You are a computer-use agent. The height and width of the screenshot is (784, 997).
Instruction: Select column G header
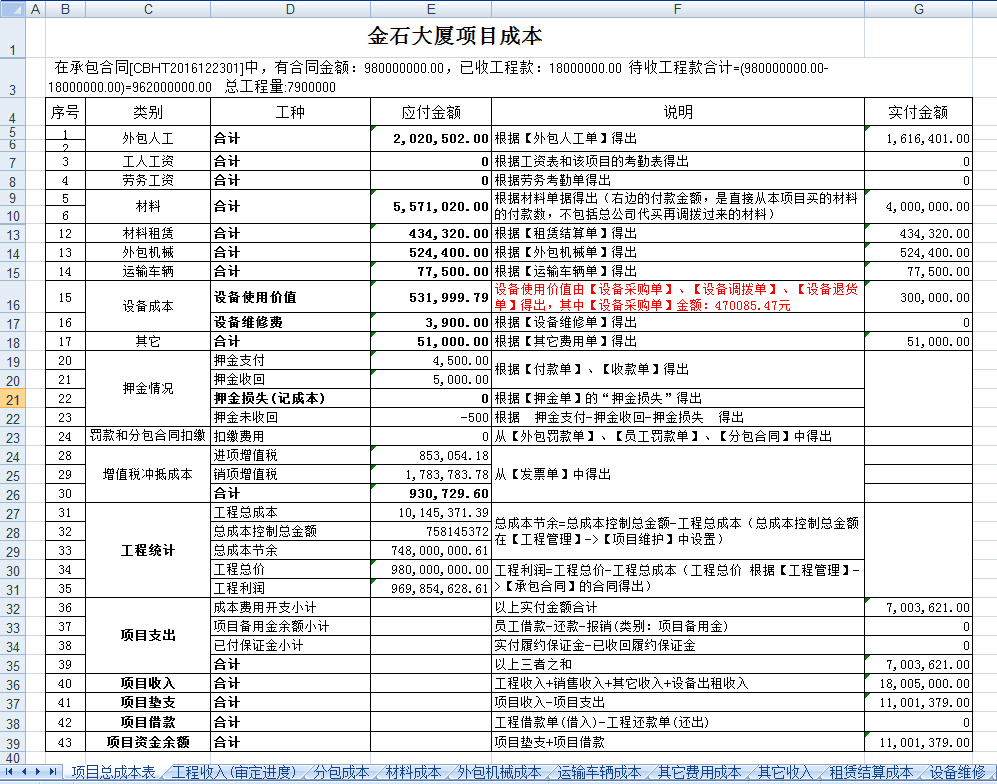[917, 8]
